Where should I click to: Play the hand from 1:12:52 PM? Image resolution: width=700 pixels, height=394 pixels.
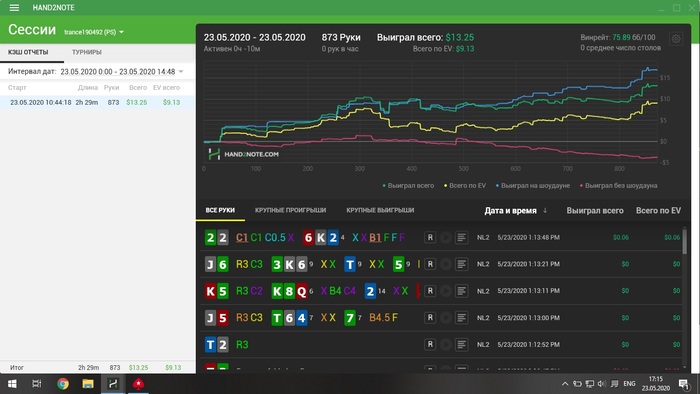click(x=446, y=344)
